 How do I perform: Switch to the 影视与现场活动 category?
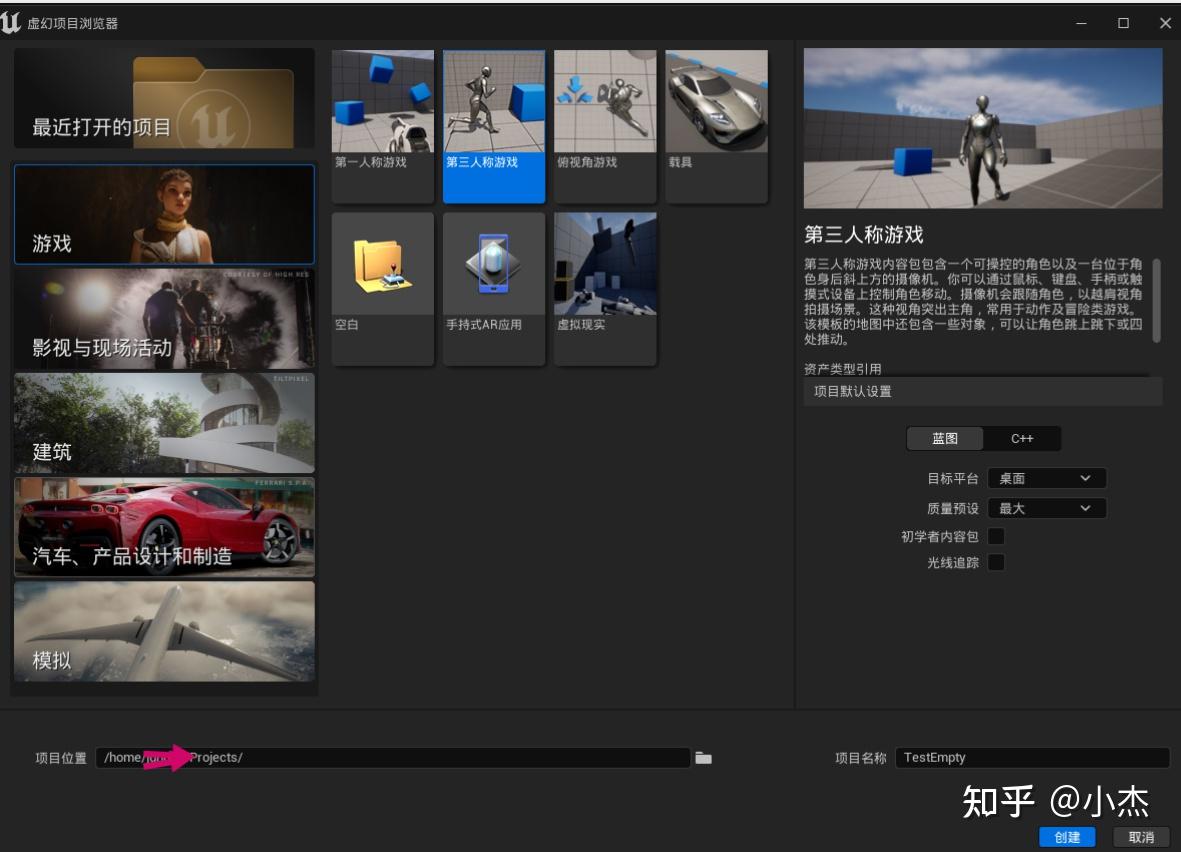pos(163,317)
